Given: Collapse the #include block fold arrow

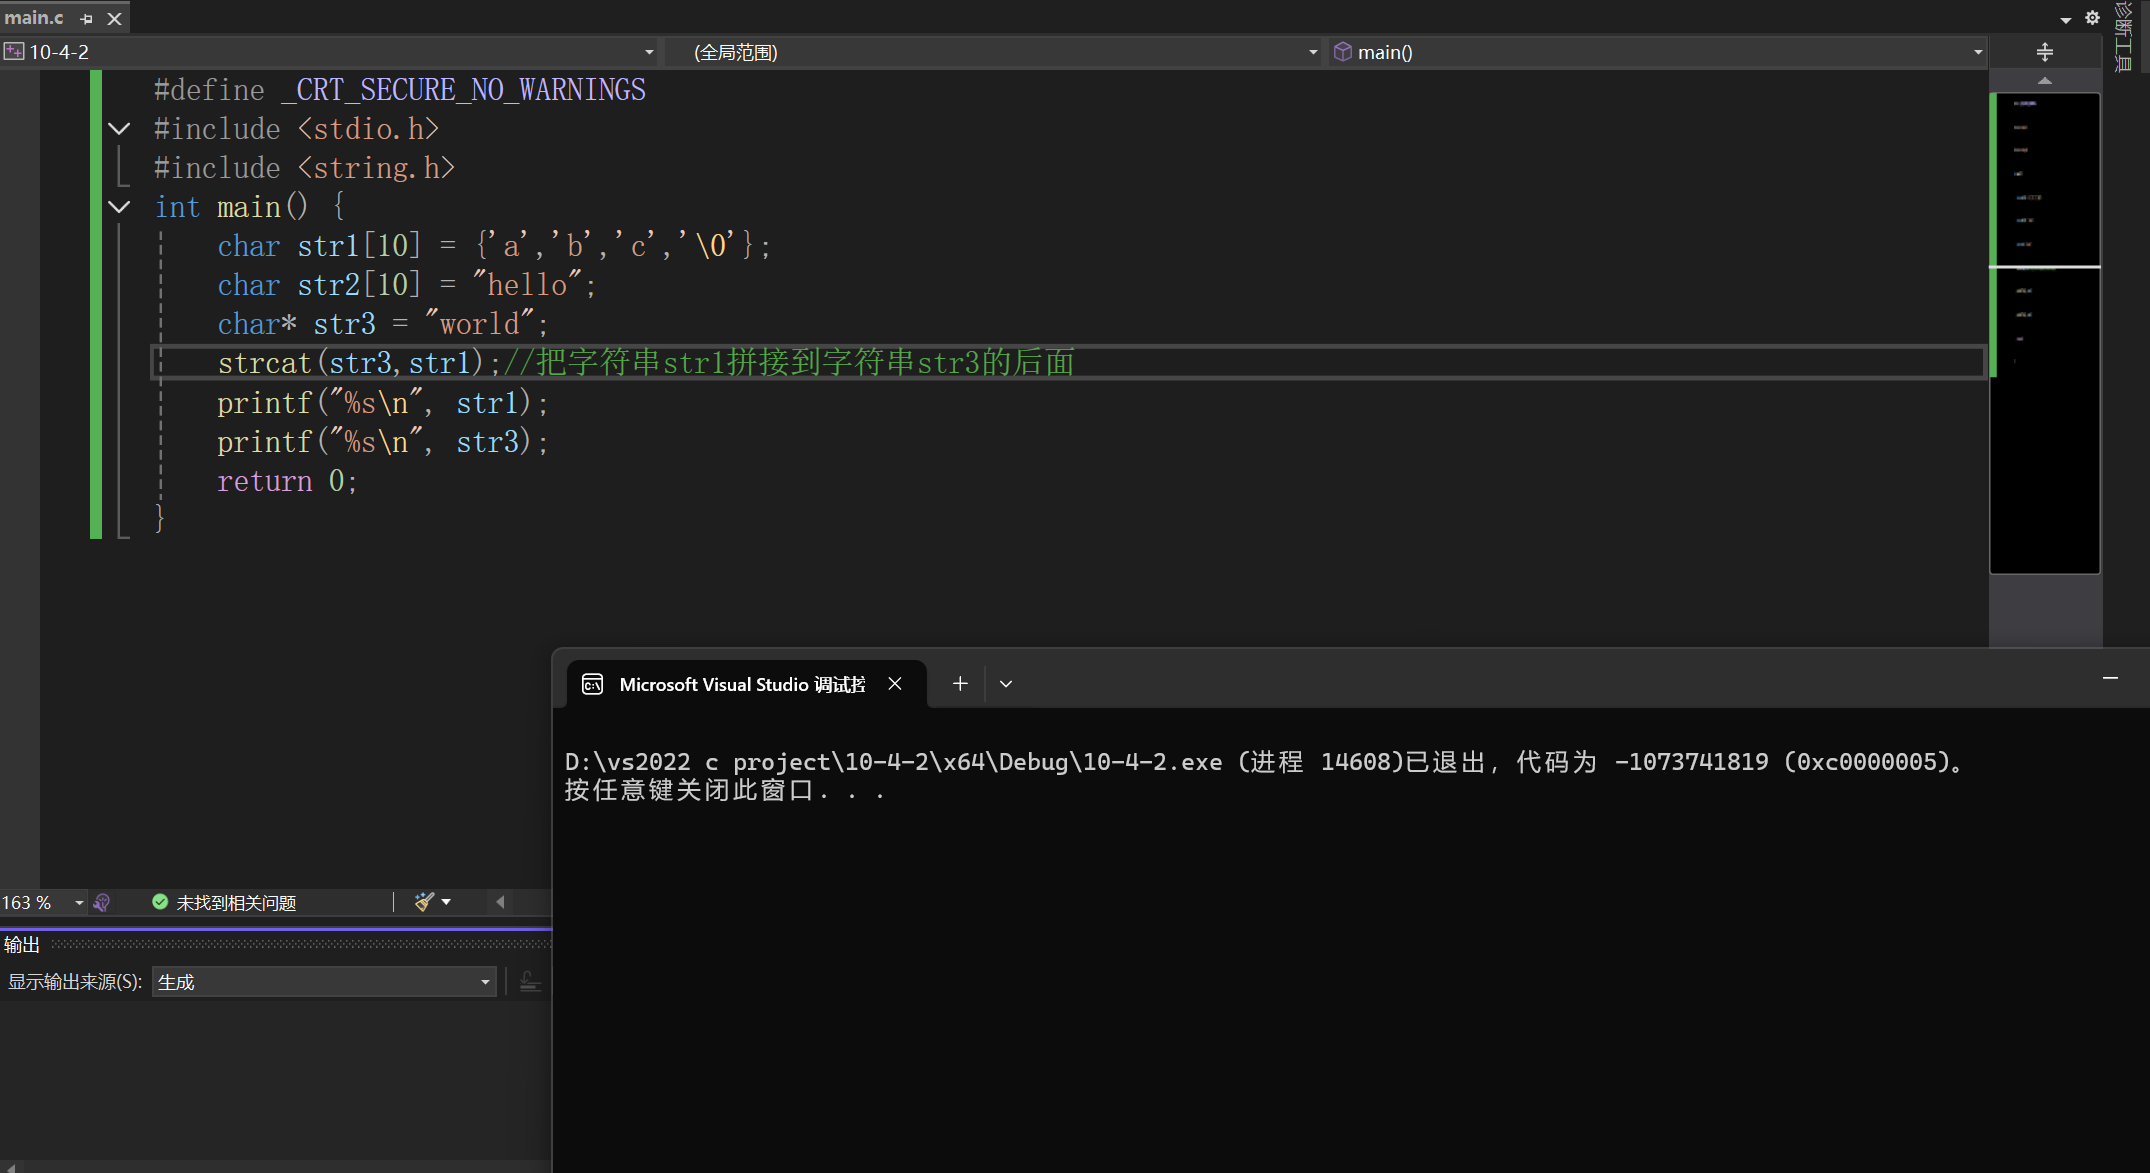Looking at the screenshot, I should point(119,129).
